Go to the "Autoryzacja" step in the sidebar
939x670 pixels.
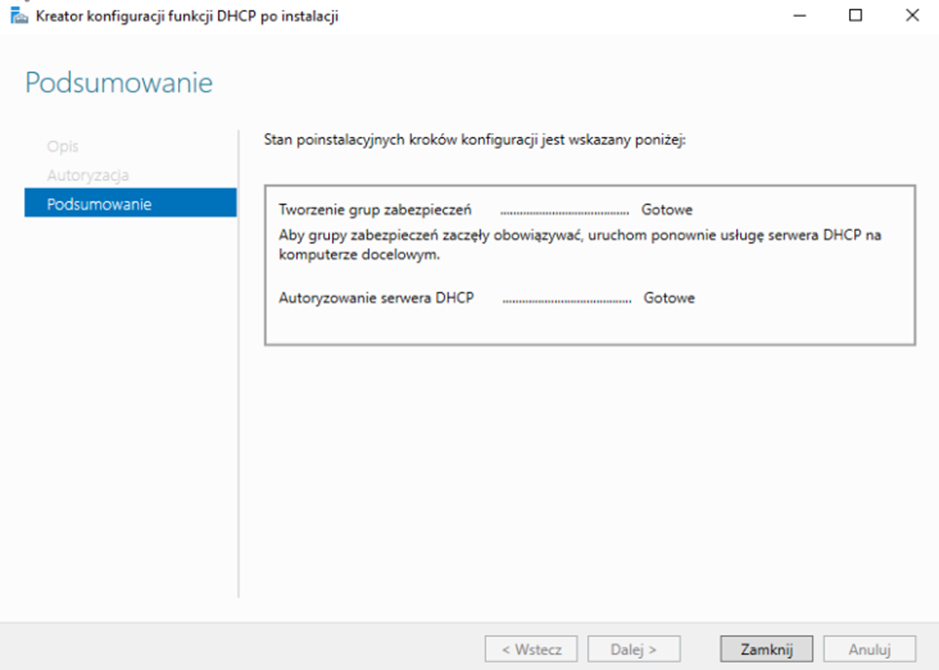coord(88,176)
